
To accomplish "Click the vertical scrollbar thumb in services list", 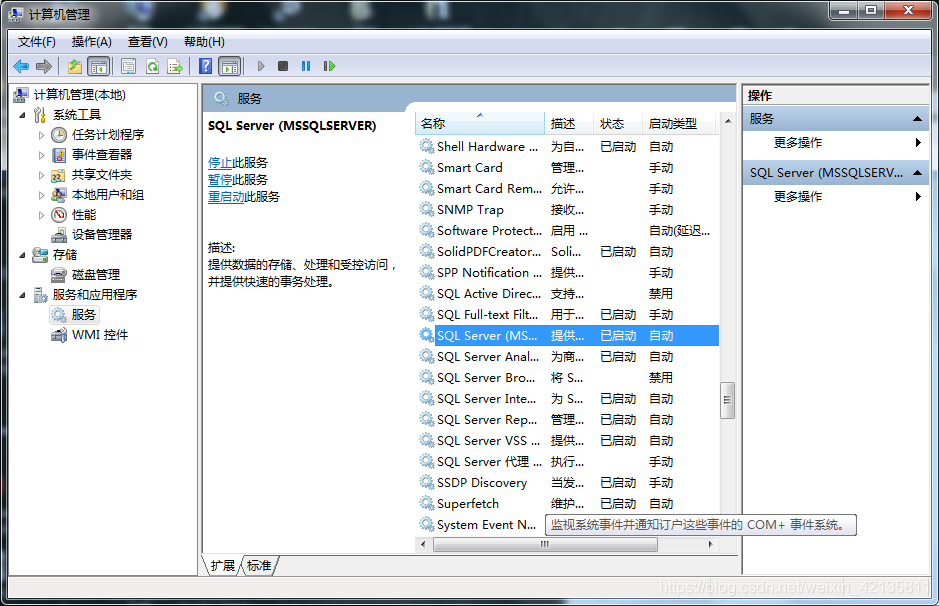I will click(727, 400).
